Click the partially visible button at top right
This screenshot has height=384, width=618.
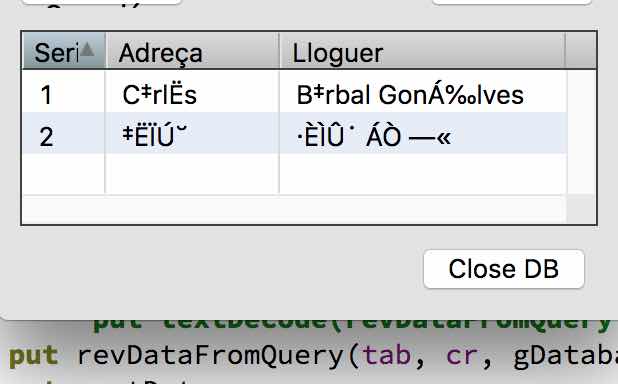click(x=512, y=2)
